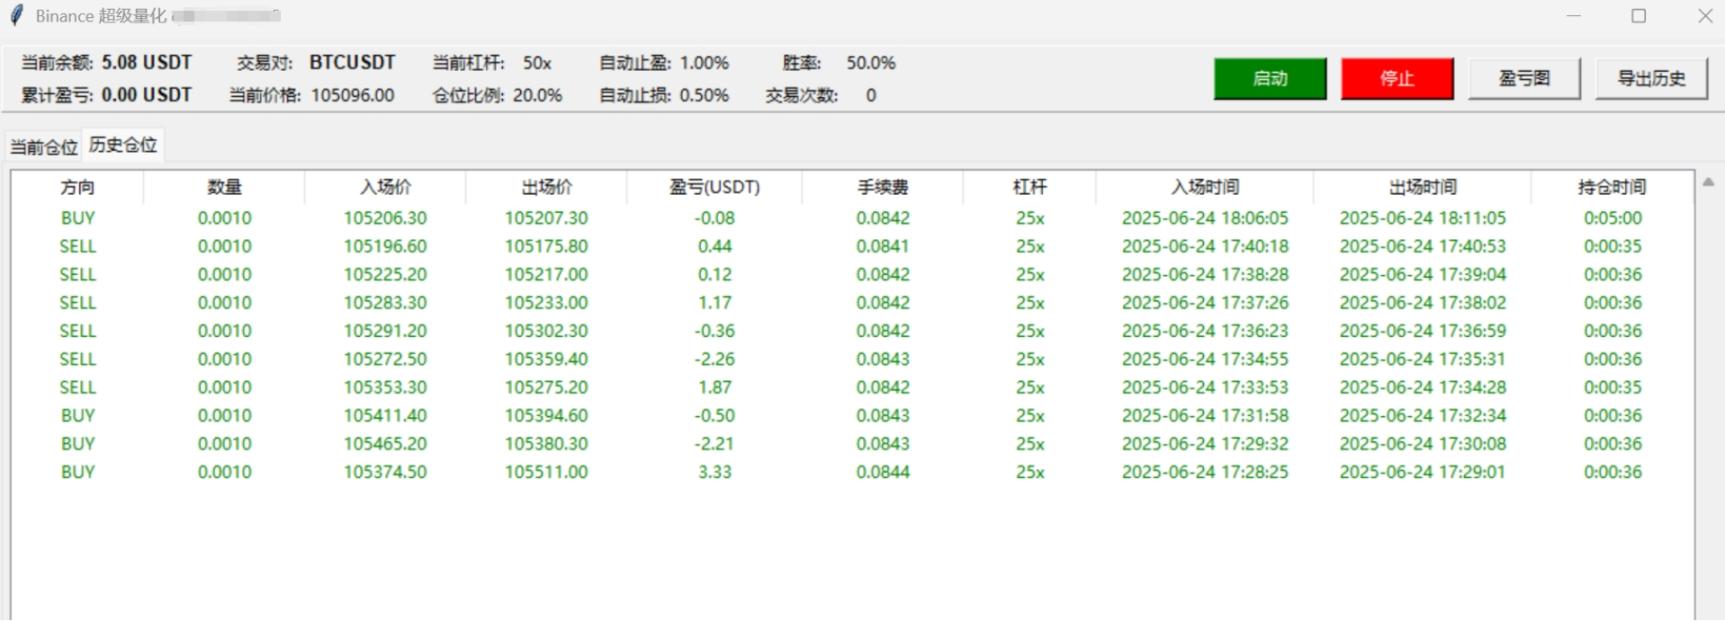Click the auto take-profit 1.00% value

click(x=704, y=63)
